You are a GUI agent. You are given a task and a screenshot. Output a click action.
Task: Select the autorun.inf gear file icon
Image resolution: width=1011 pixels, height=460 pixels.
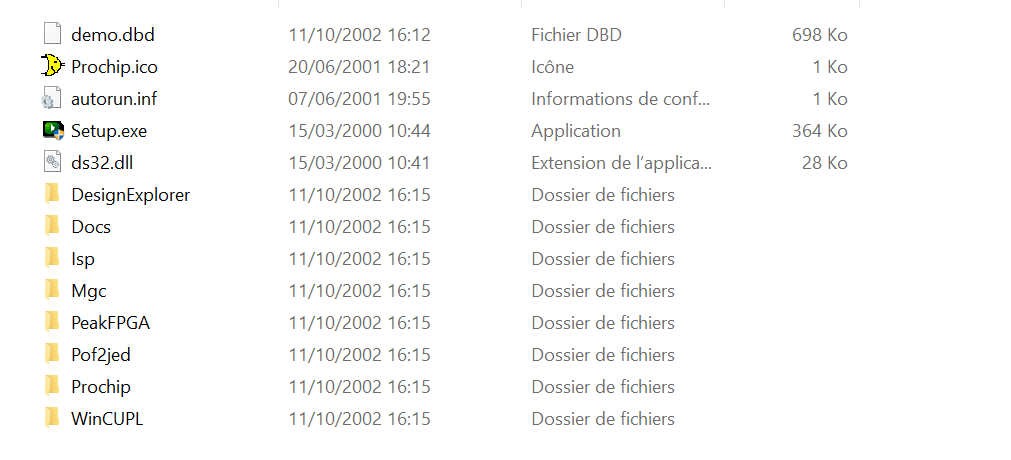click(x=52, y=99)
